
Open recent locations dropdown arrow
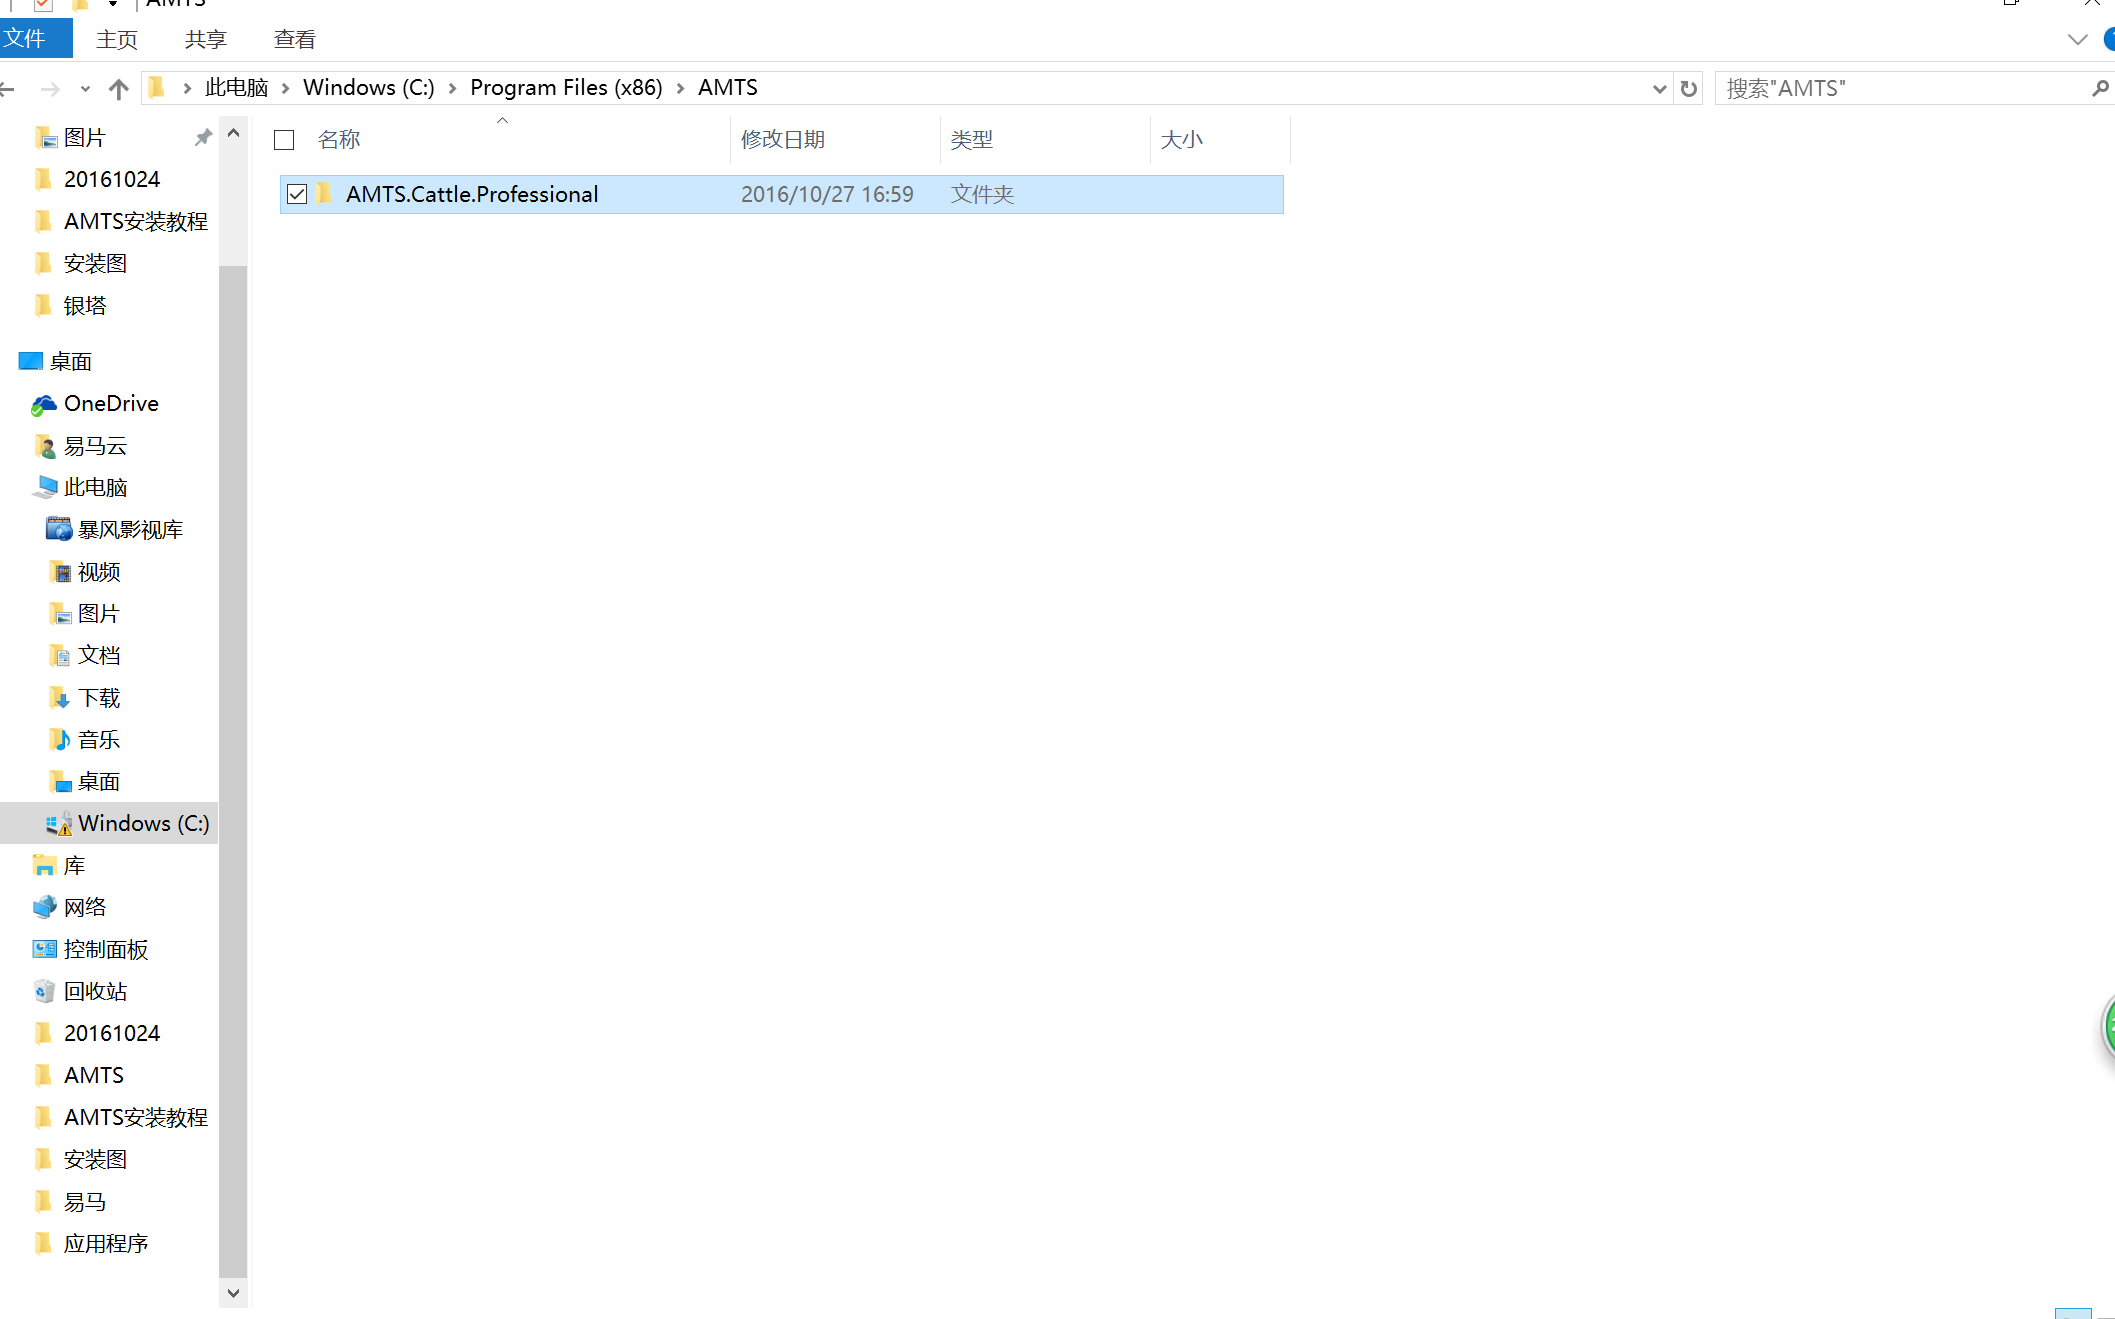(85, 89)
